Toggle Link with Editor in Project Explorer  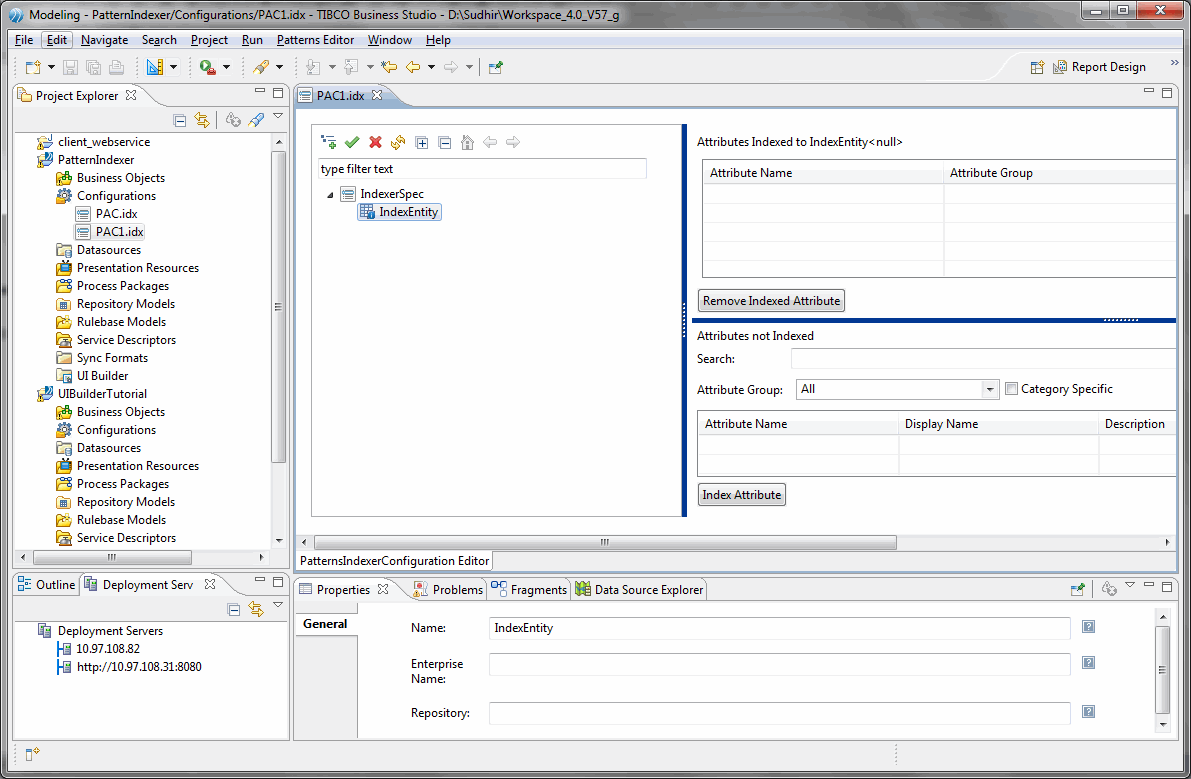click(x=201, y=120)
